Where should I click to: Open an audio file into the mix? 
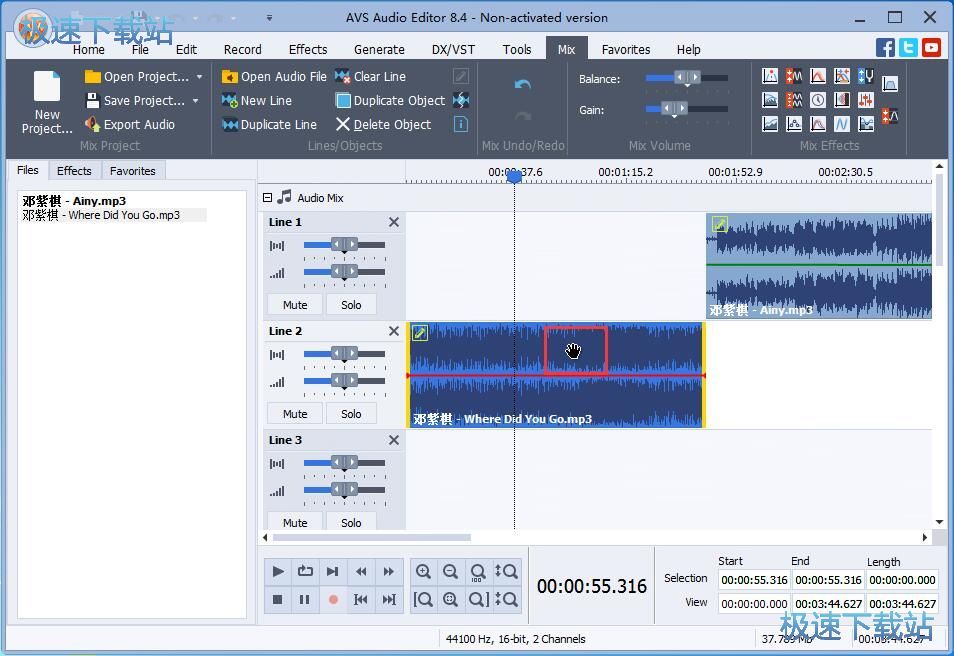click(274, 77)
